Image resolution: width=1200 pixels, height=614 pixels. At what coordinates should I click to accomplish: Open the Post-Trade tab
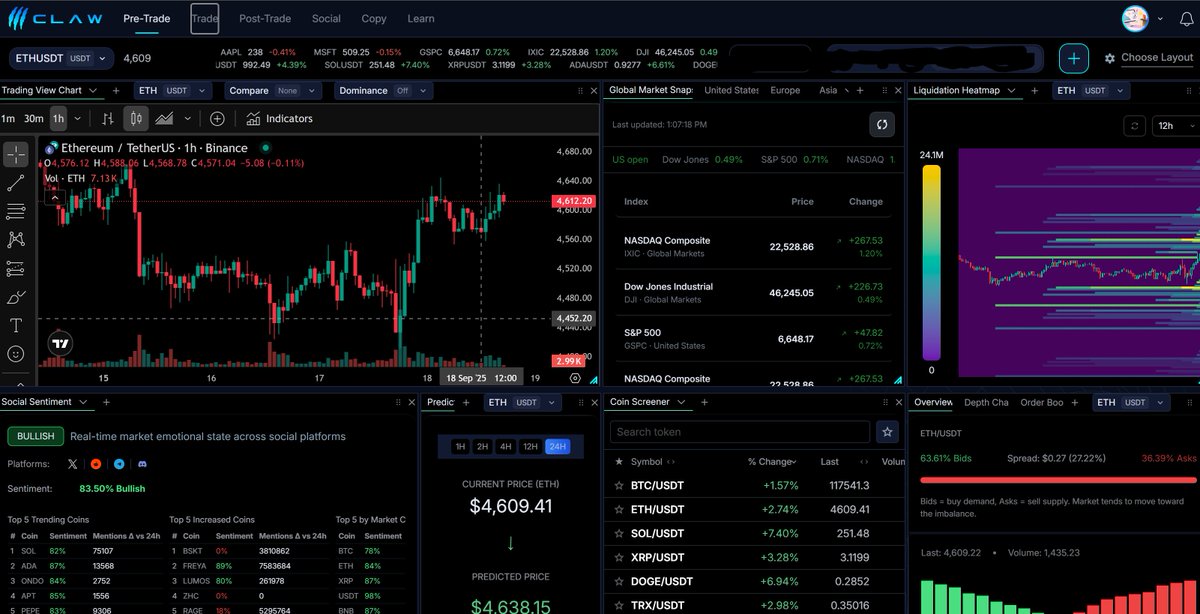(x=265, y=18)
